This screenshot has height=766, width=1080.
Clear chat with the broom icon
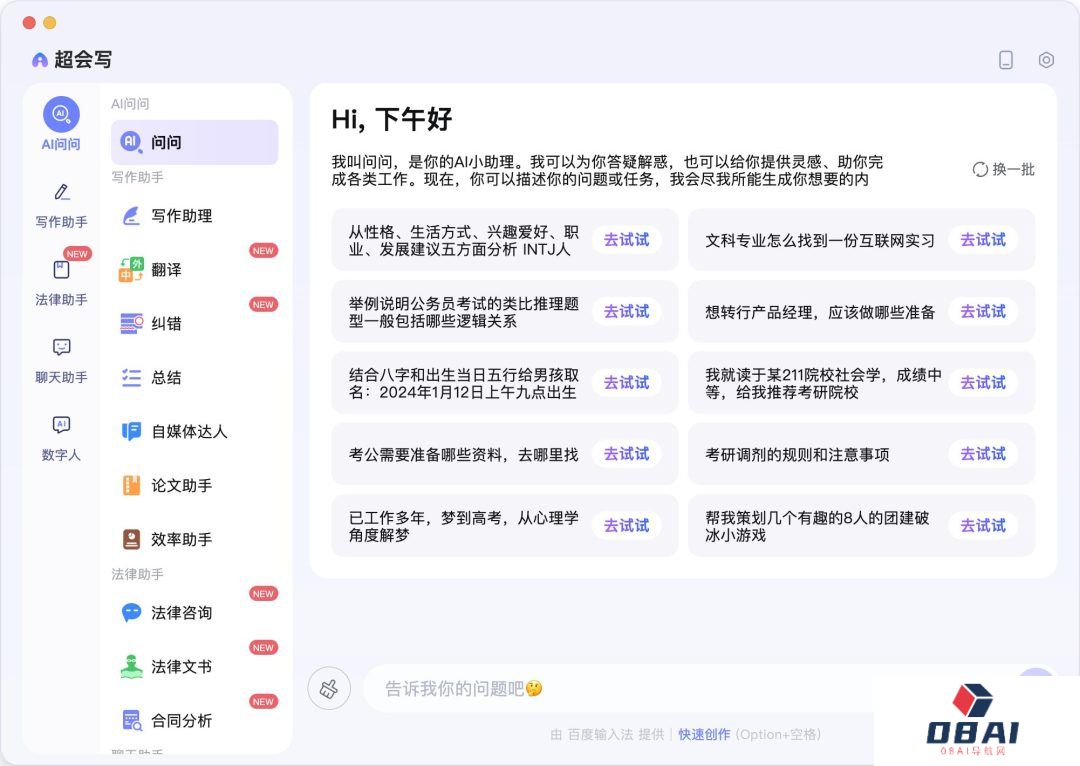pyautogui.click(x=329, y=688)
